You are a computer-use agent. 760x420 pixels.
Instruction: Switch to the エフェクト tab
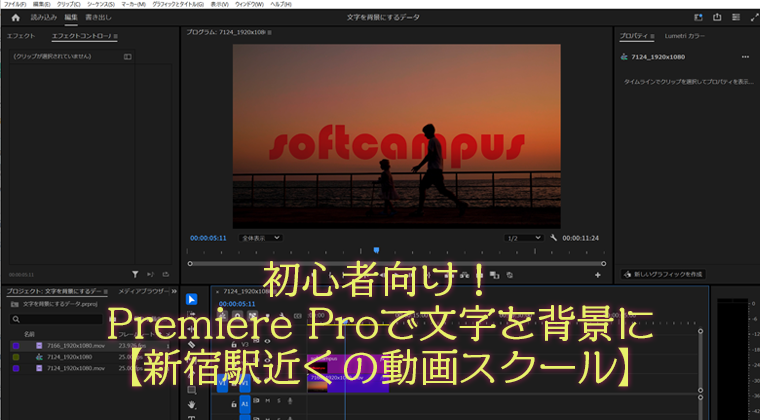tap(21, 36)
